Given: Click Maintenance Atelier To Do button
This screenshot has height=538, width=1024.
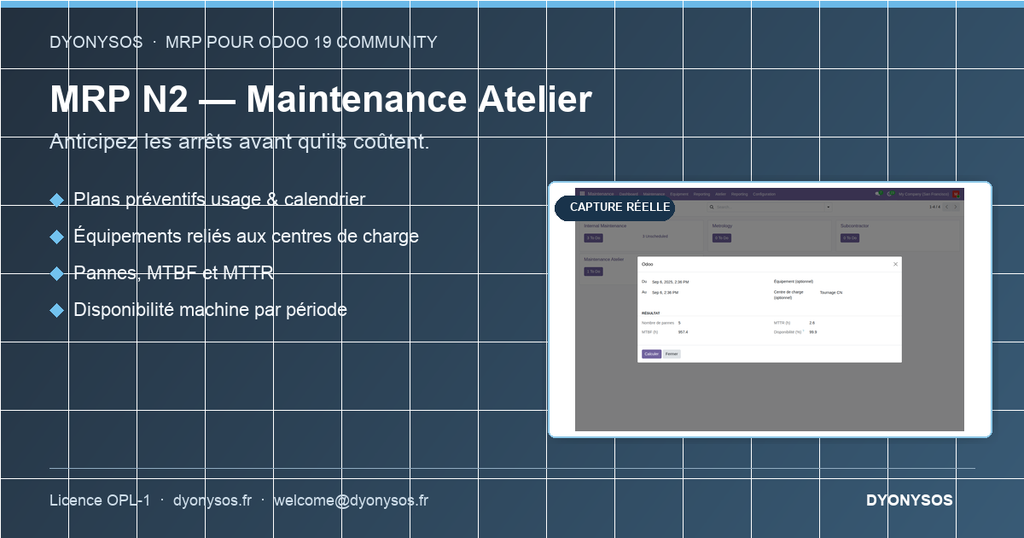Looking at the screenshot, I should coord(593,272).
